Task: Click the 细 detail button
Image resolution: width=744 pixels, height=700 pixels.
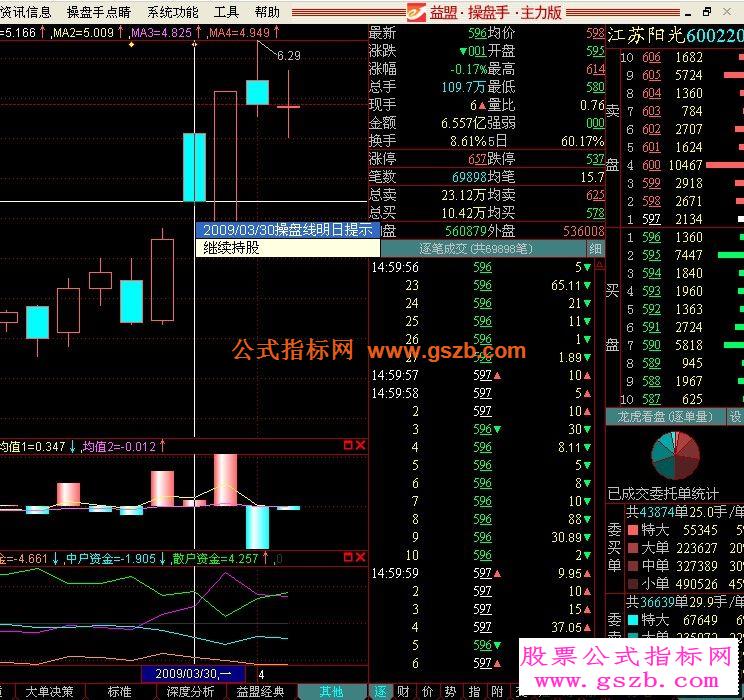Action: coord(596,249)
